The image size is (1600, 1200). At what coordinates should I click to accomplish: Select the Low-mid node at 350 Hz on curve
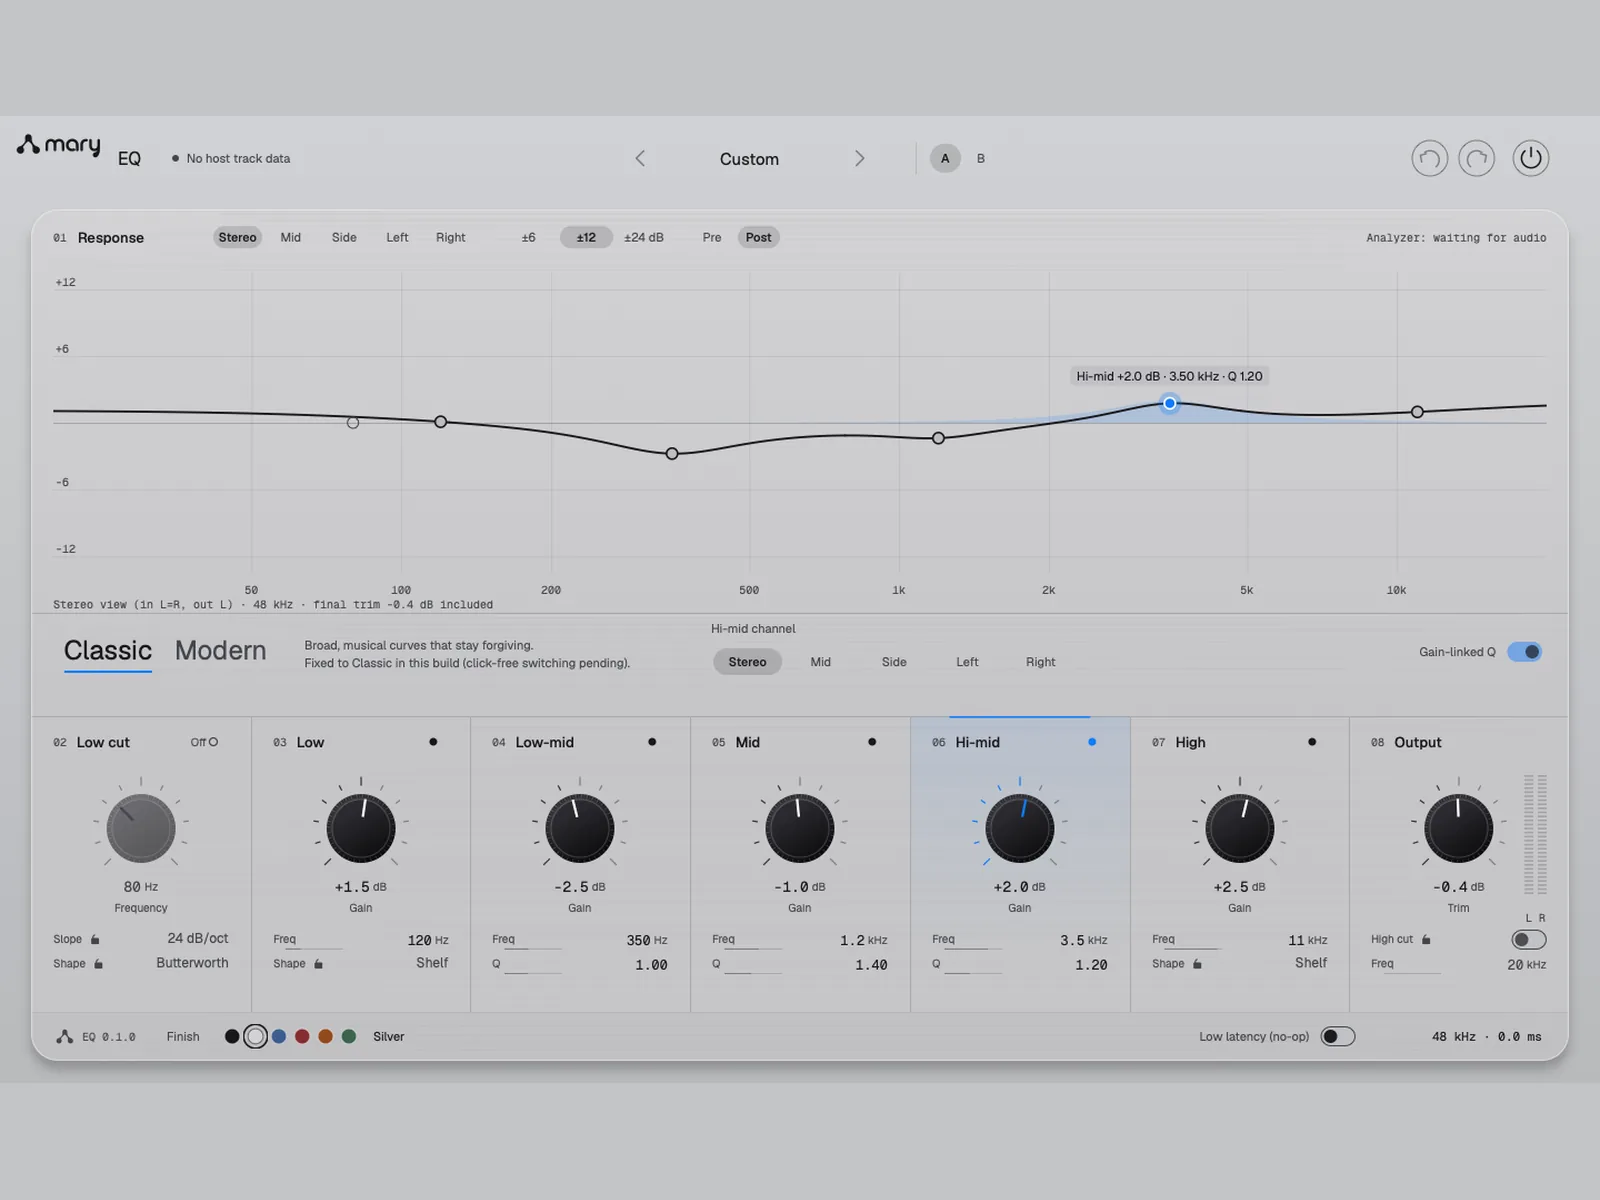672,454
